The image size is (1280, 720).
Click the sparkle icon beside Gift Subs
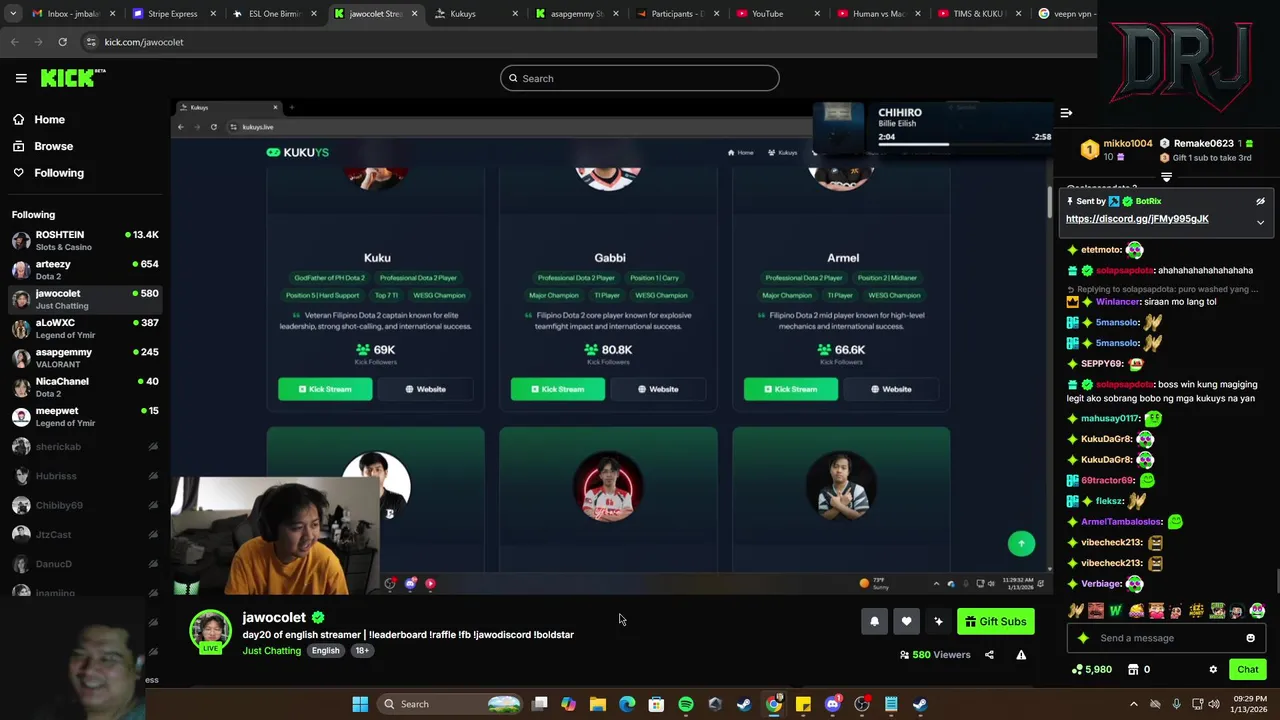[938, 621]
